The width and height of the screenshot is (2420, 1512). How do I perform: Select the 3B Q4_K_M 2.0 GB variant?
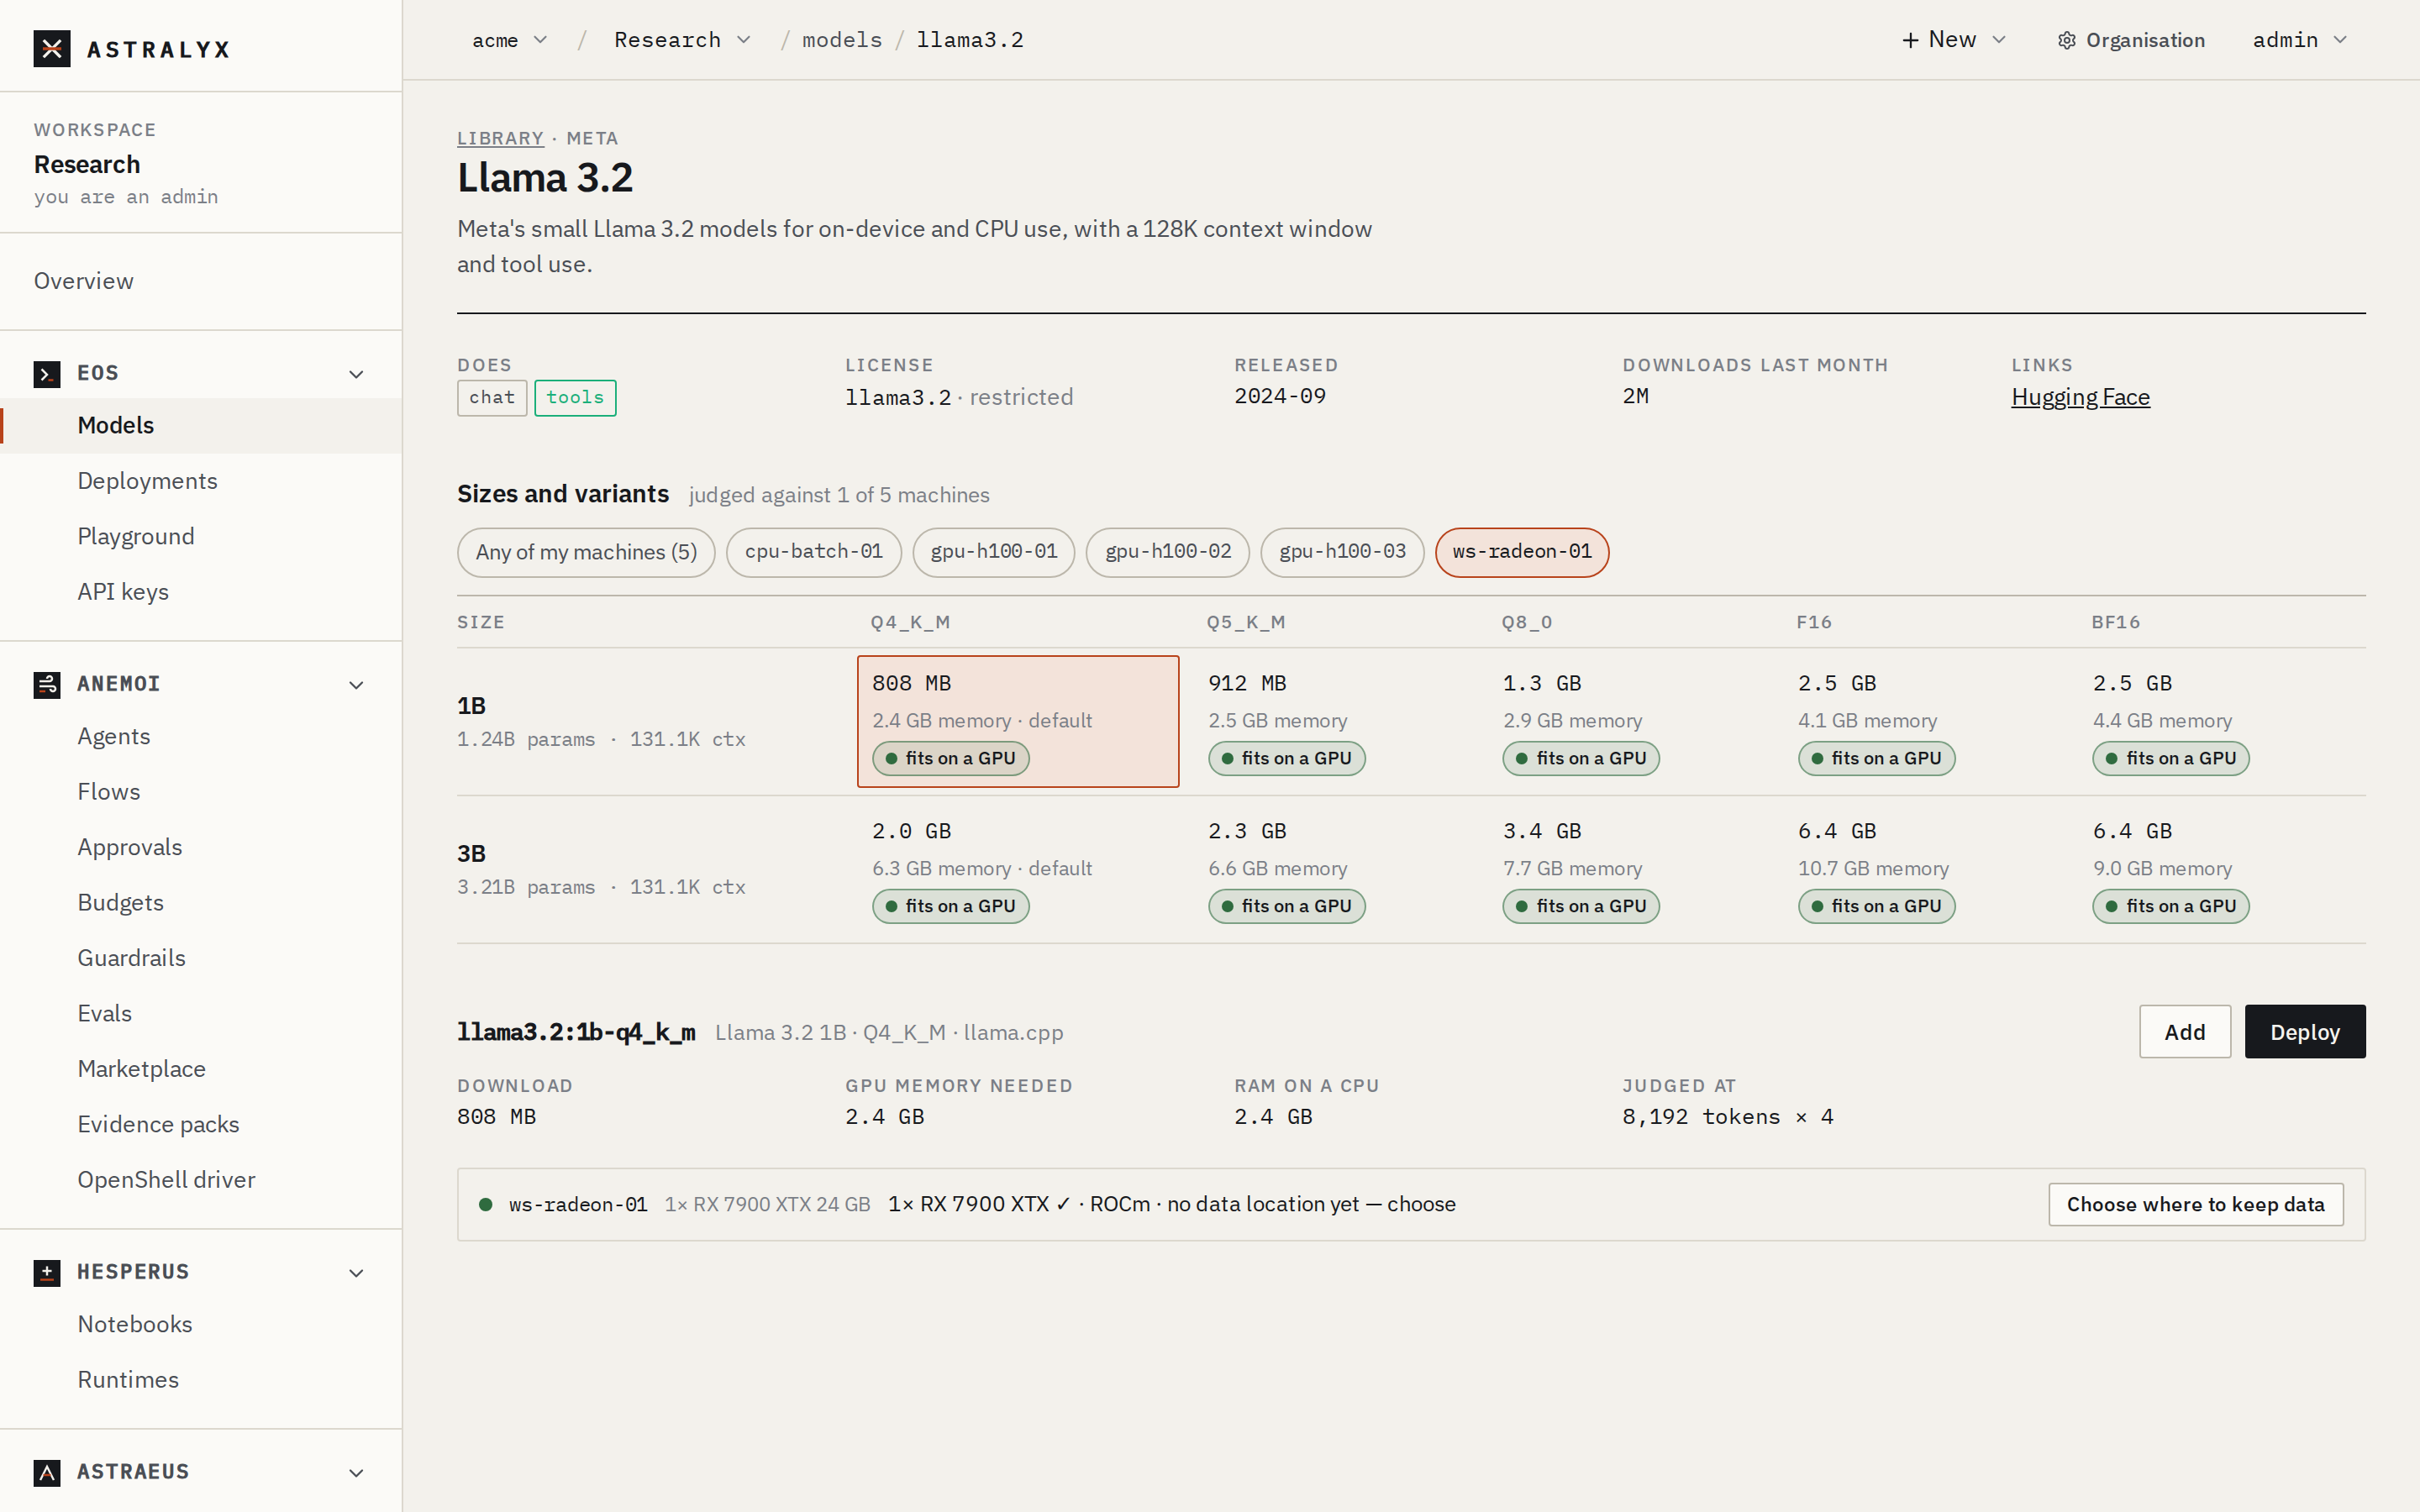point(1018,869)
